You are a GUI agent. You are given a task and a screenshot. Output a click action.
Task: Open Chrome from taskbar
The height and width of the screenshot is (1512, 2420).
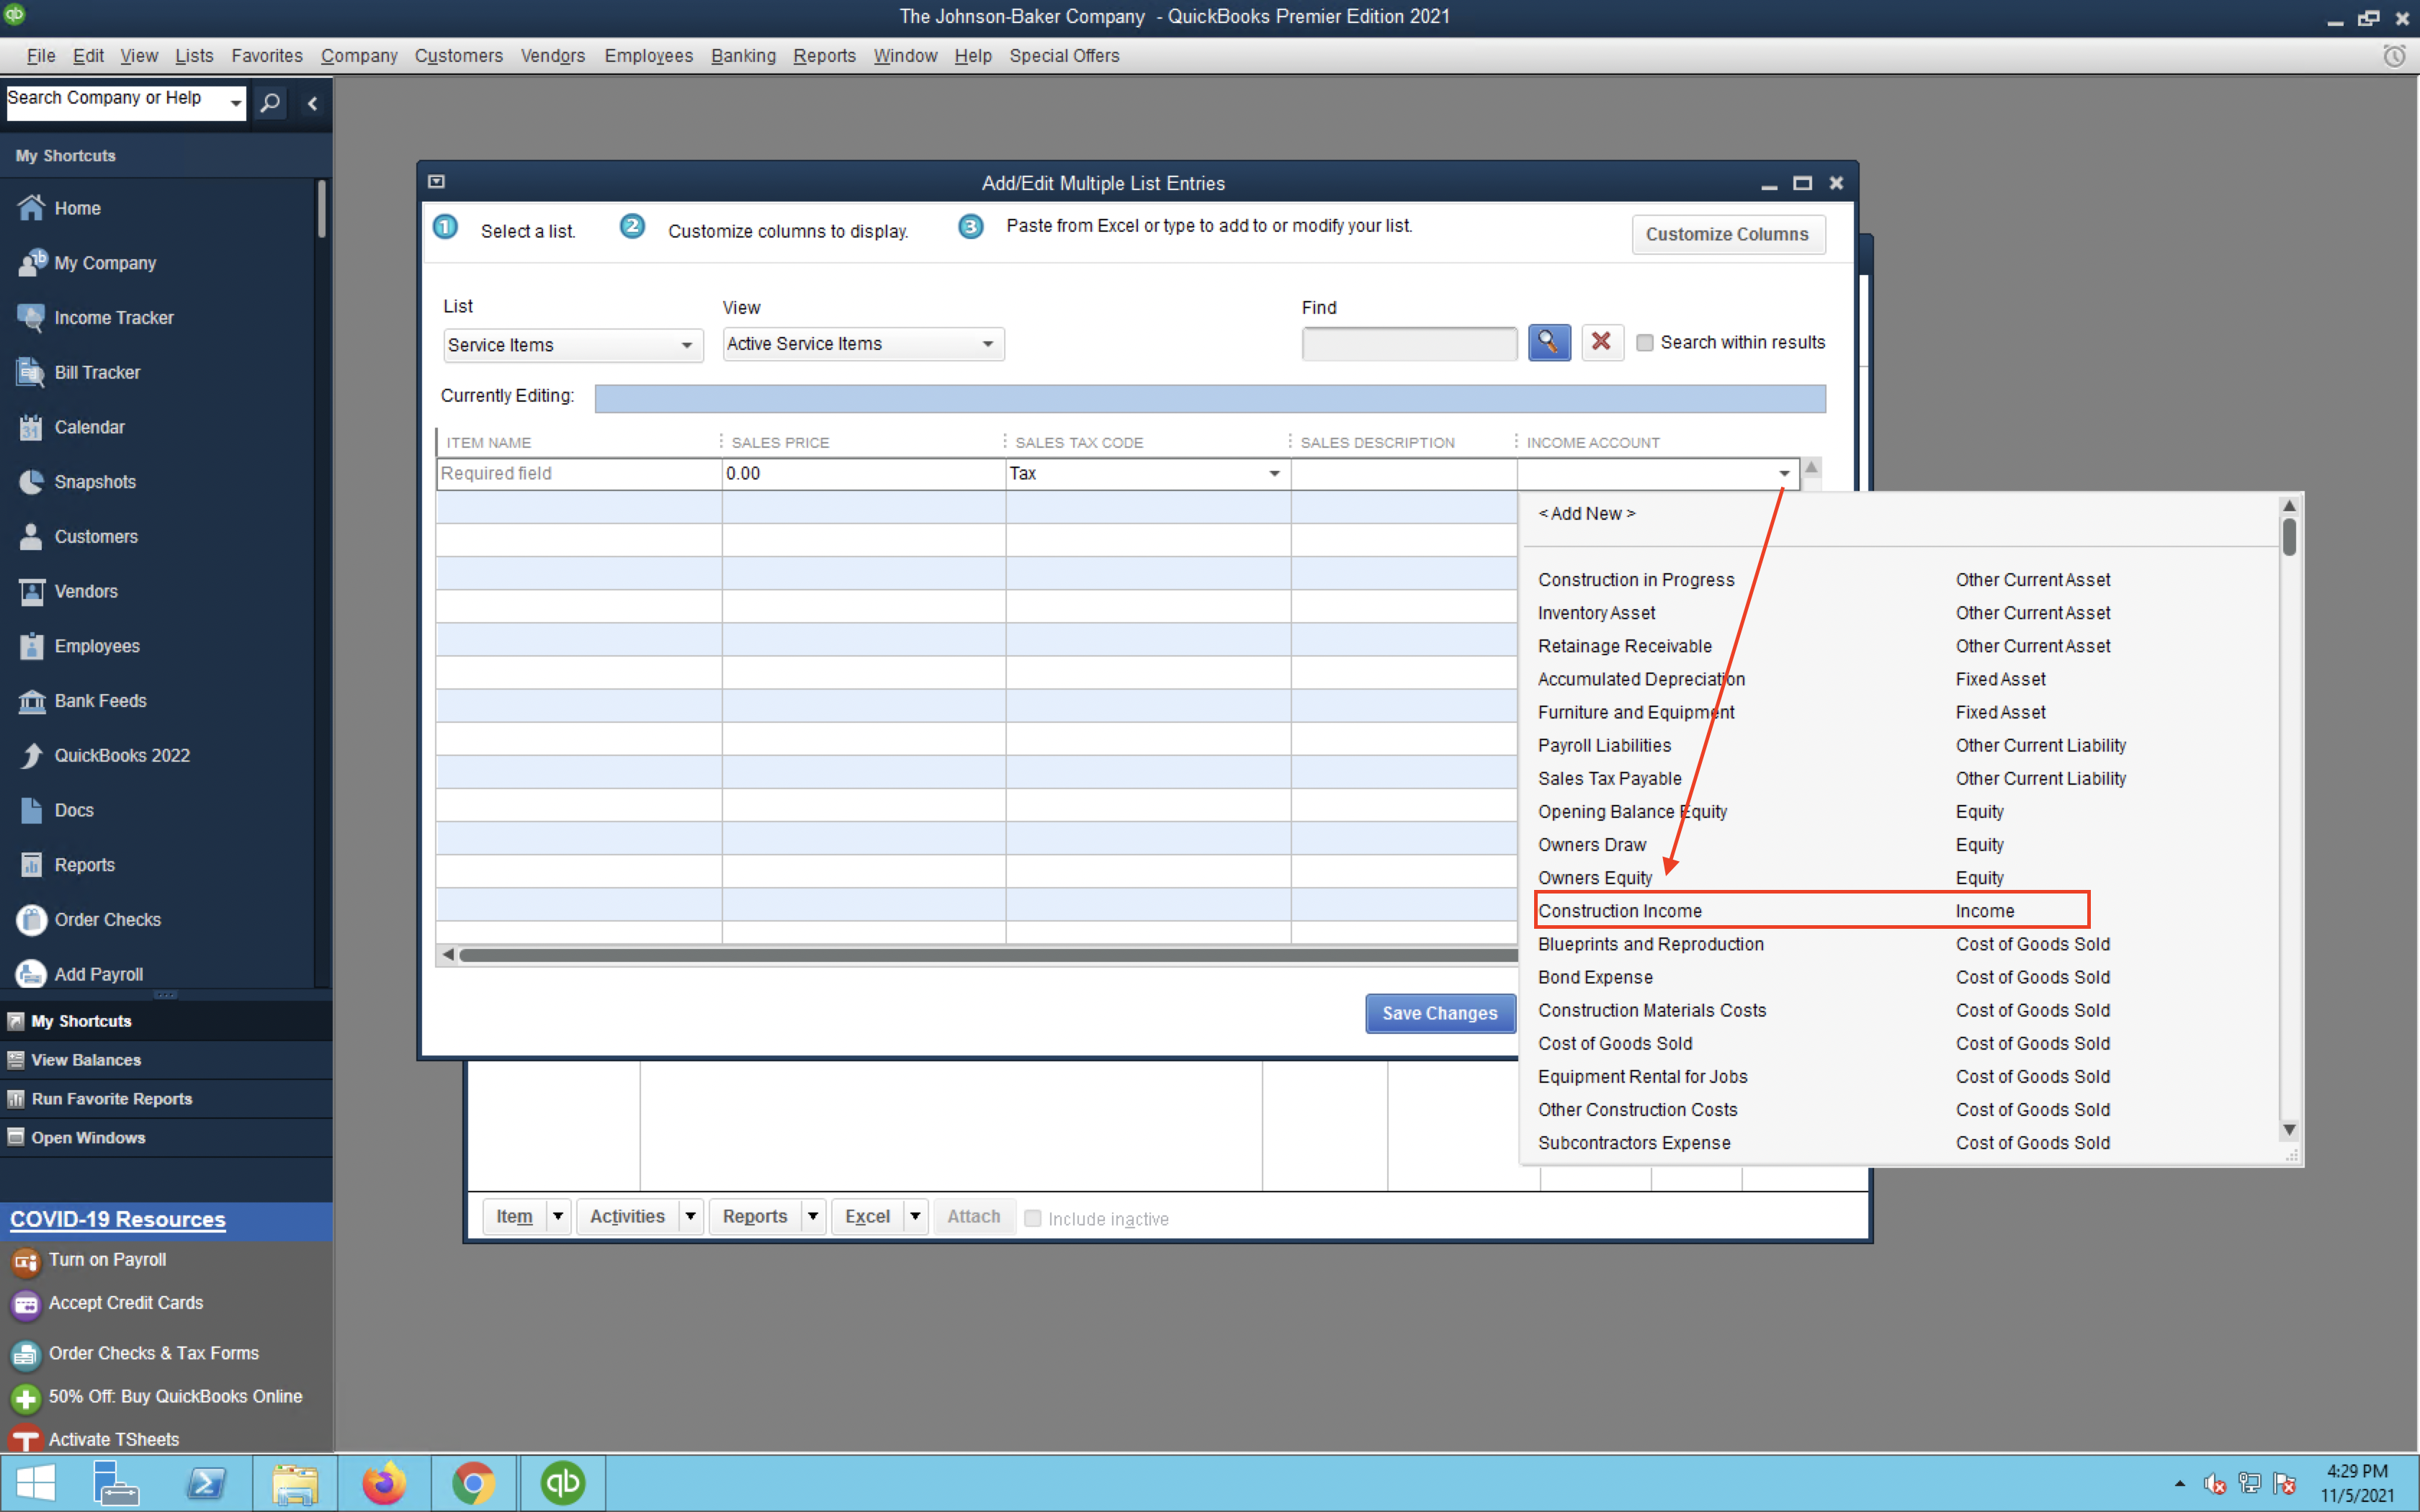point(474,1483)
